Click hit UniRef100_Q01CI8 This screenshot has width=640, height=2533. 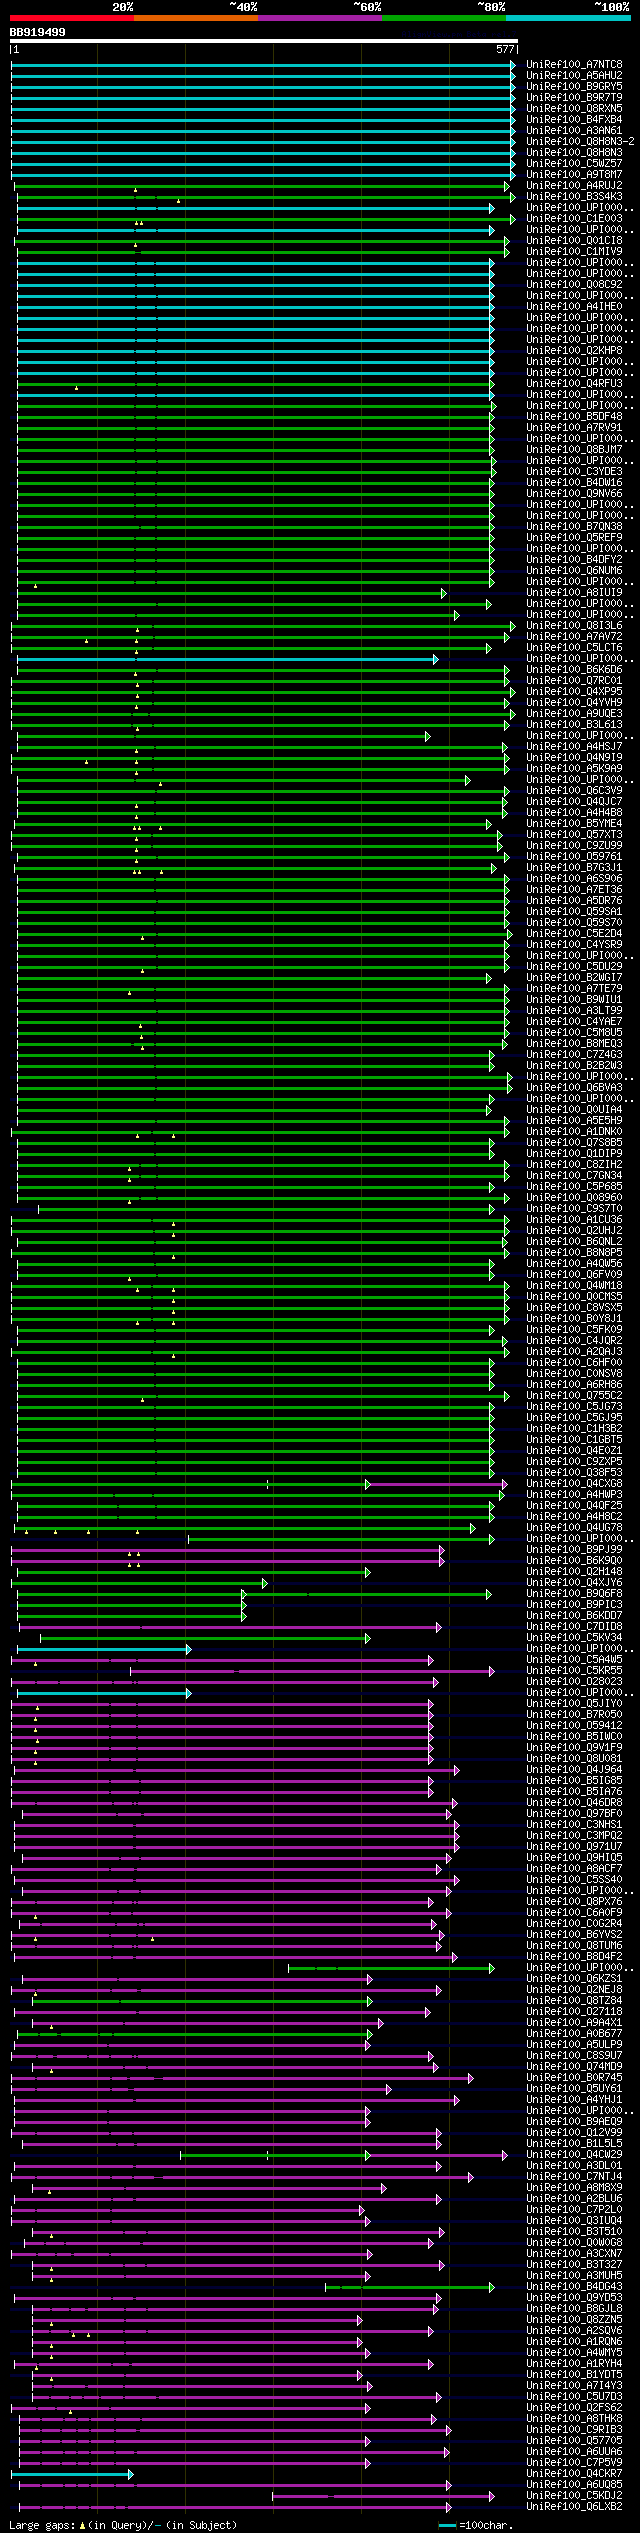pyautogui.click(x=574, y=240)
